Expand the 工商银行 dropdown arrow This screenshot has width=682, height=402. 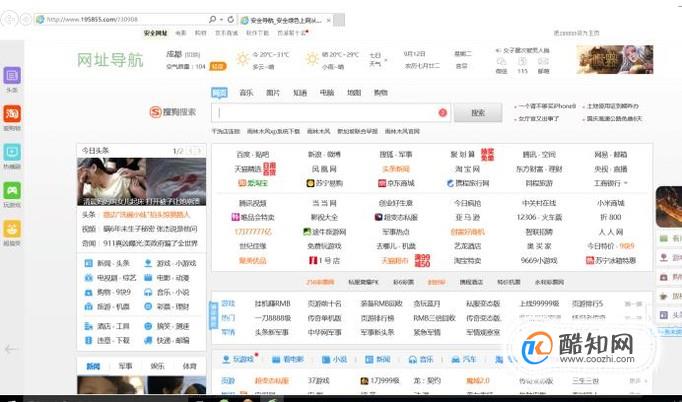point(626,183)
